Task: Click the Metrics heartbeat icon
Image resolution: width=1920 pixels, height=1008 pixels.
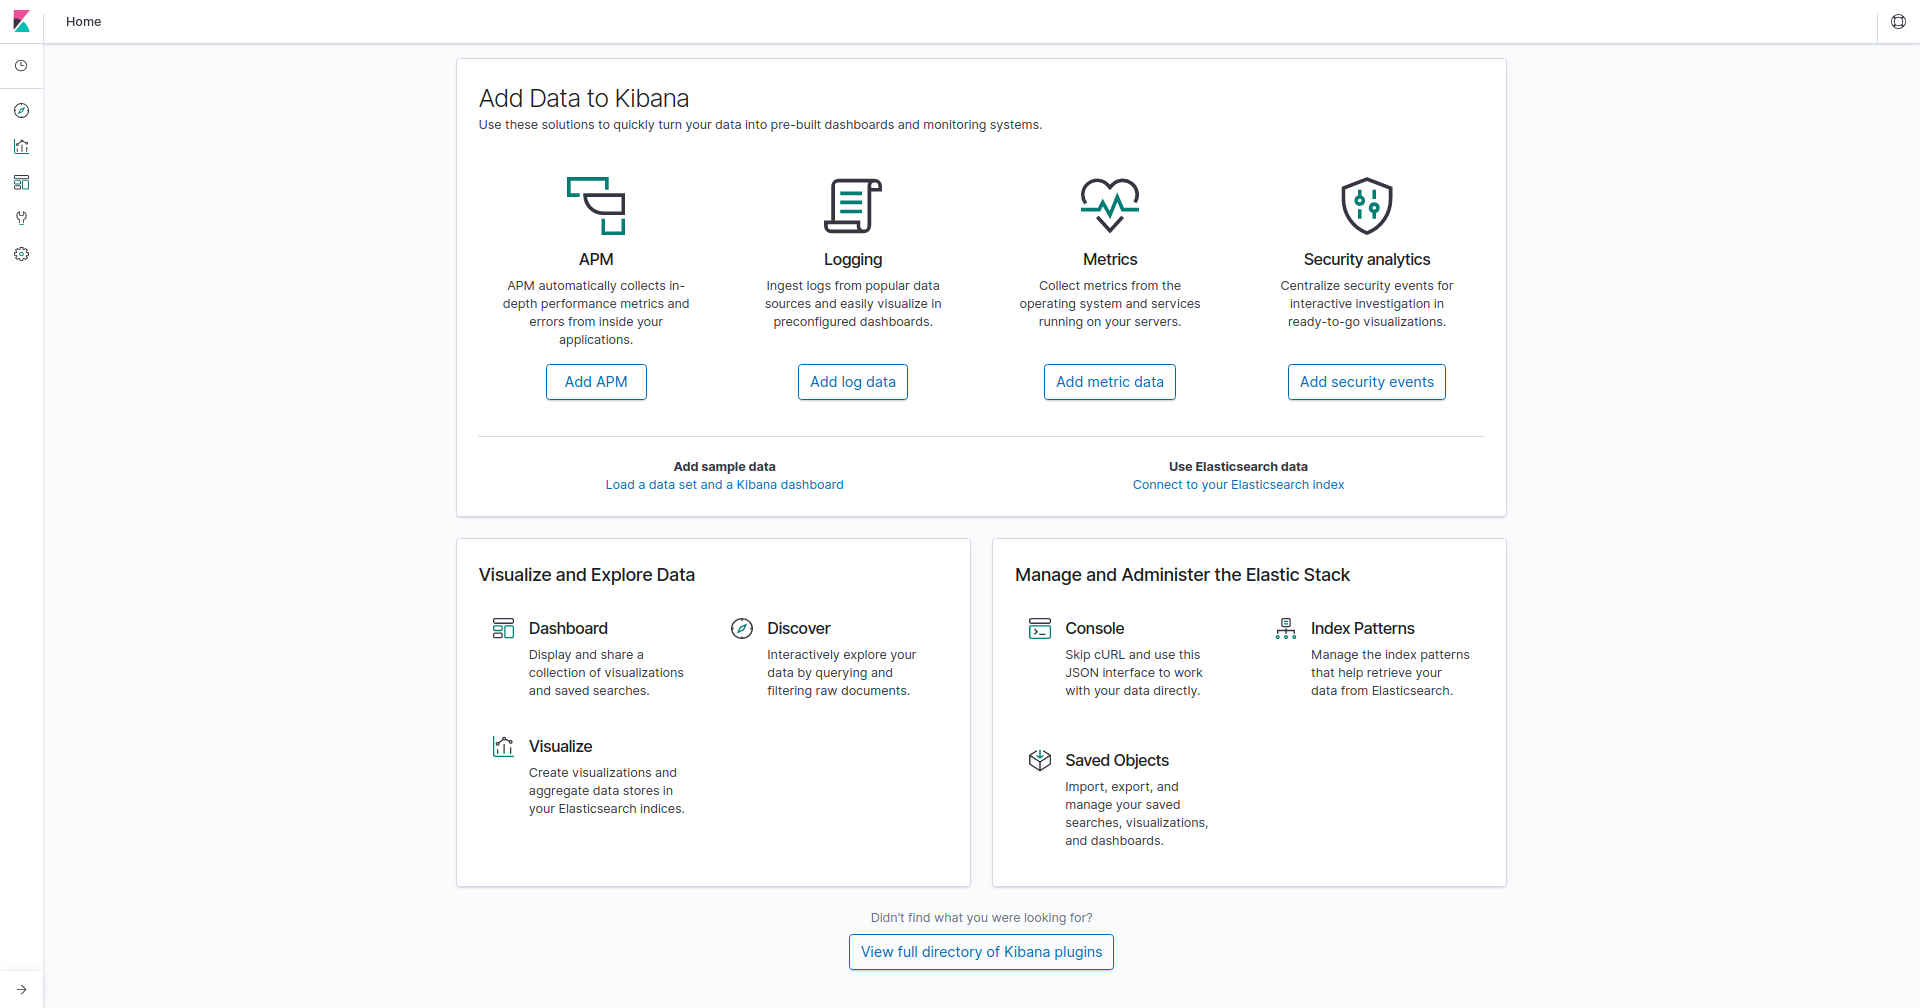Action: coord(1110,205)
